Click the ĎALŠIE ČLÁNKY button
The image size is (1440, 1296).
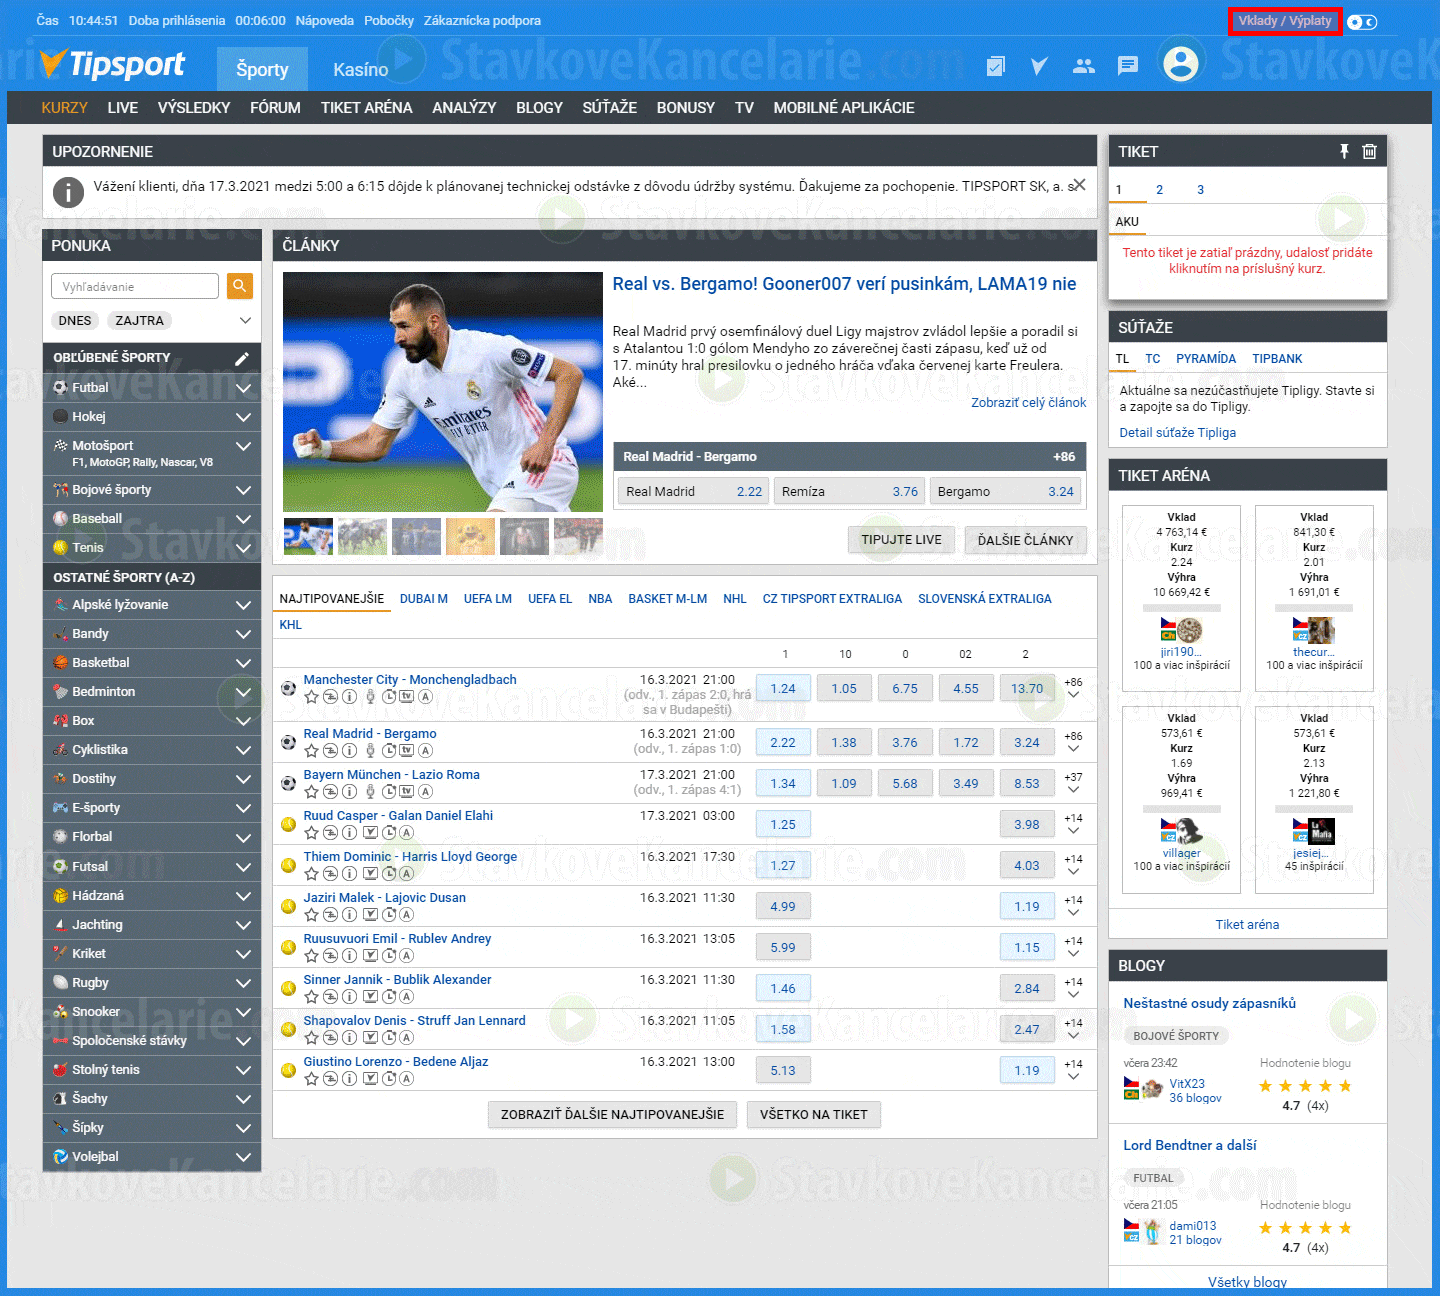[1025, 540]
